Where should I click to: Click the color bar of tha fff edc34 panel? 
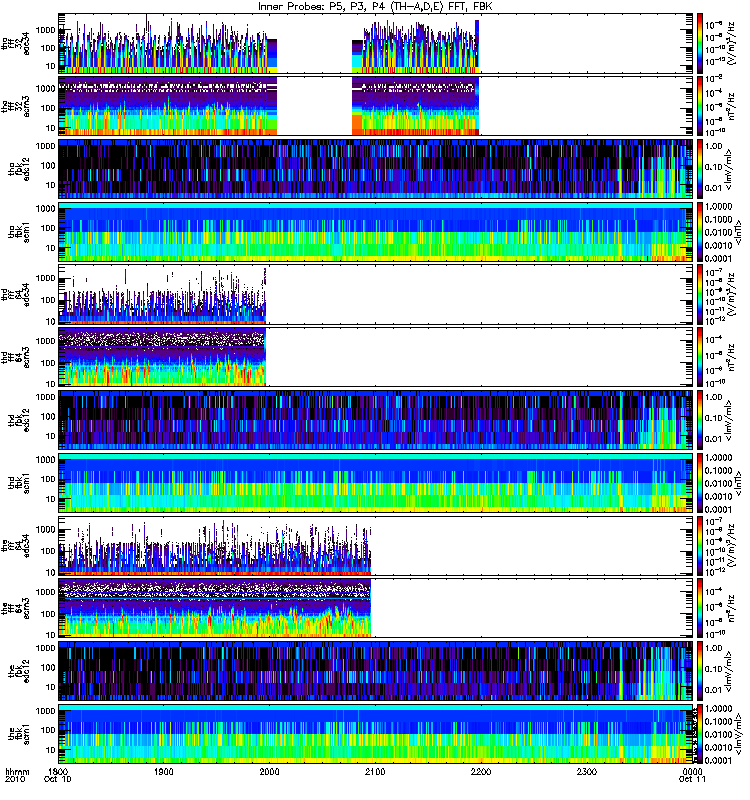(x=700, y=43)
